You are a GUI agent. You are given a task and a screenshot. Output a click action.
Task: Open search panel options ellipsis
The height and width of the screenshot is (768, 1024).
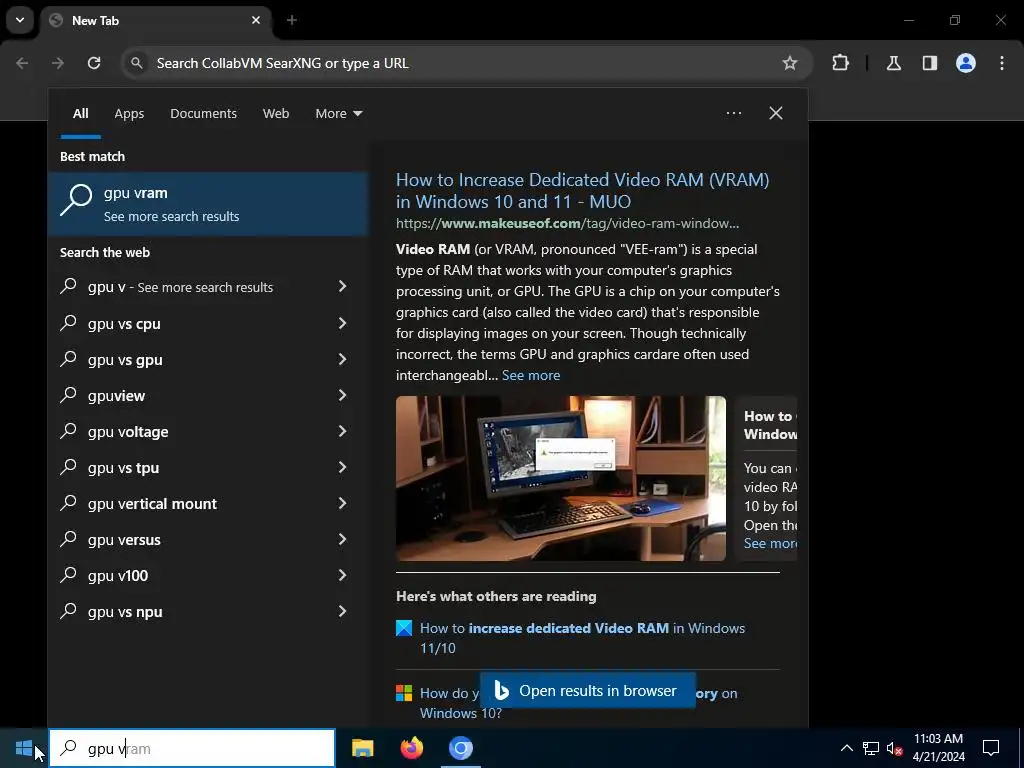(x=733, y=113)
